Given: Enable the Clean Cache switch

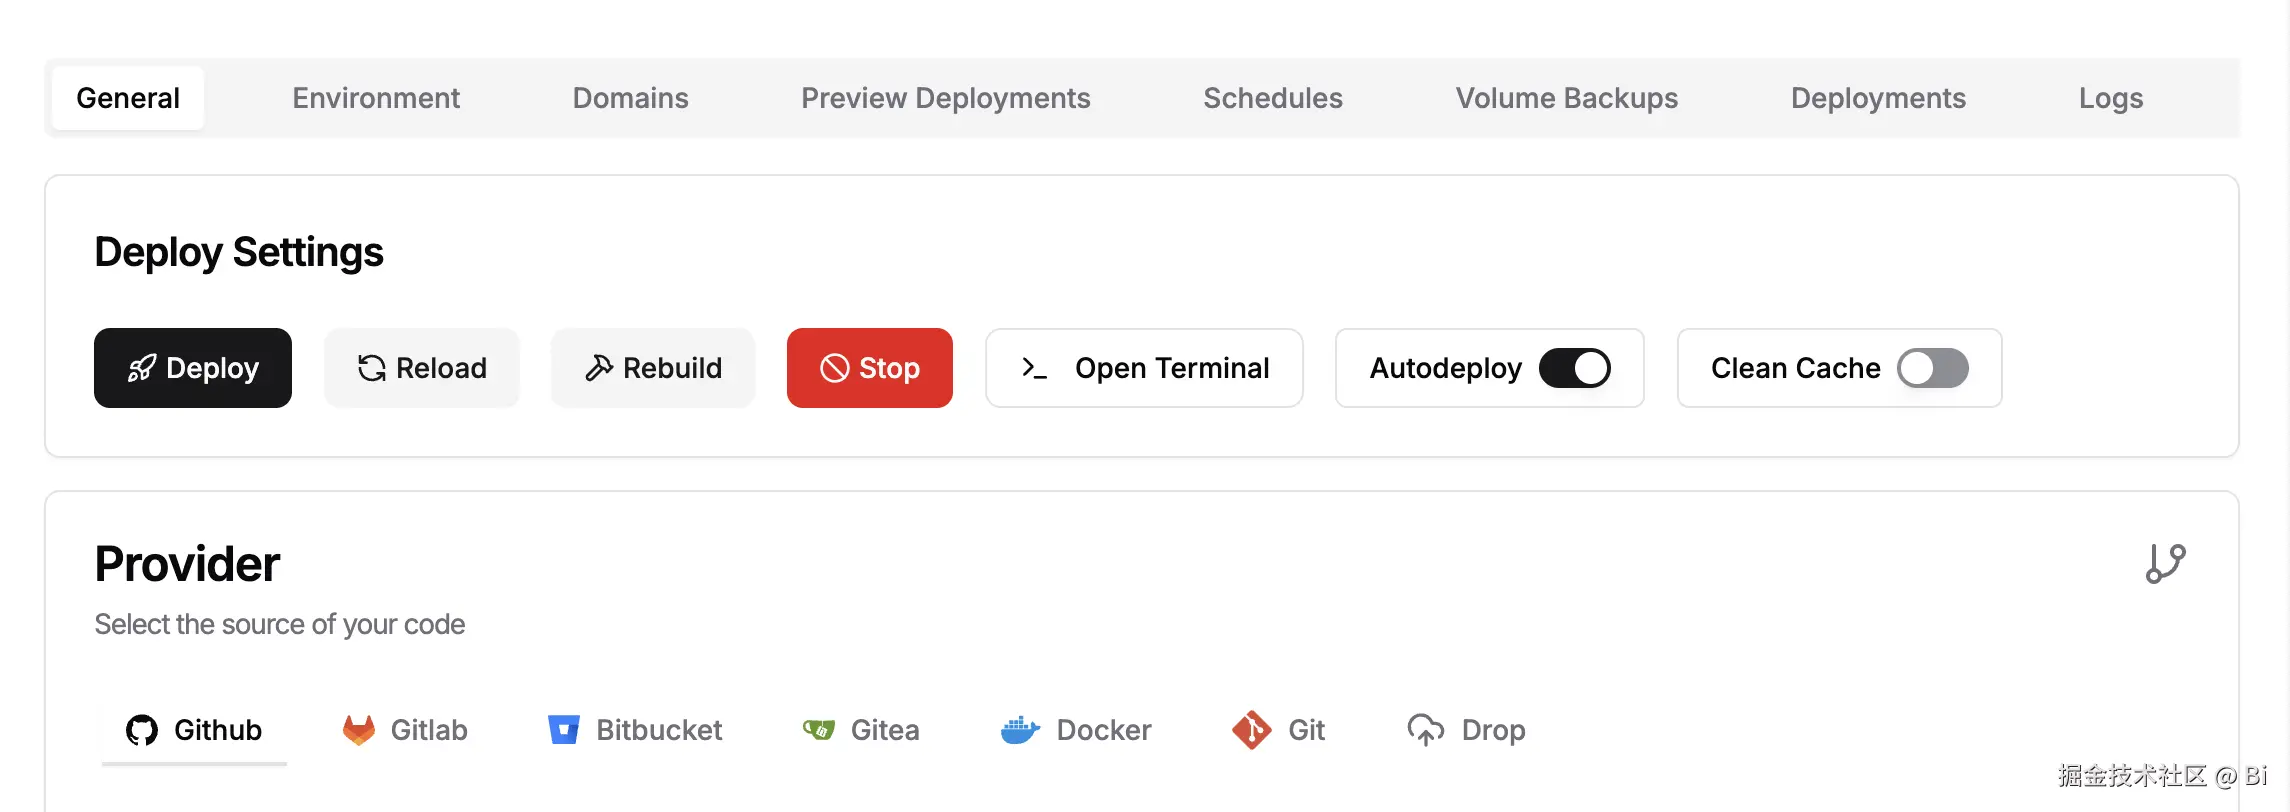Looking at the screenshot, I should [1933, 368].
